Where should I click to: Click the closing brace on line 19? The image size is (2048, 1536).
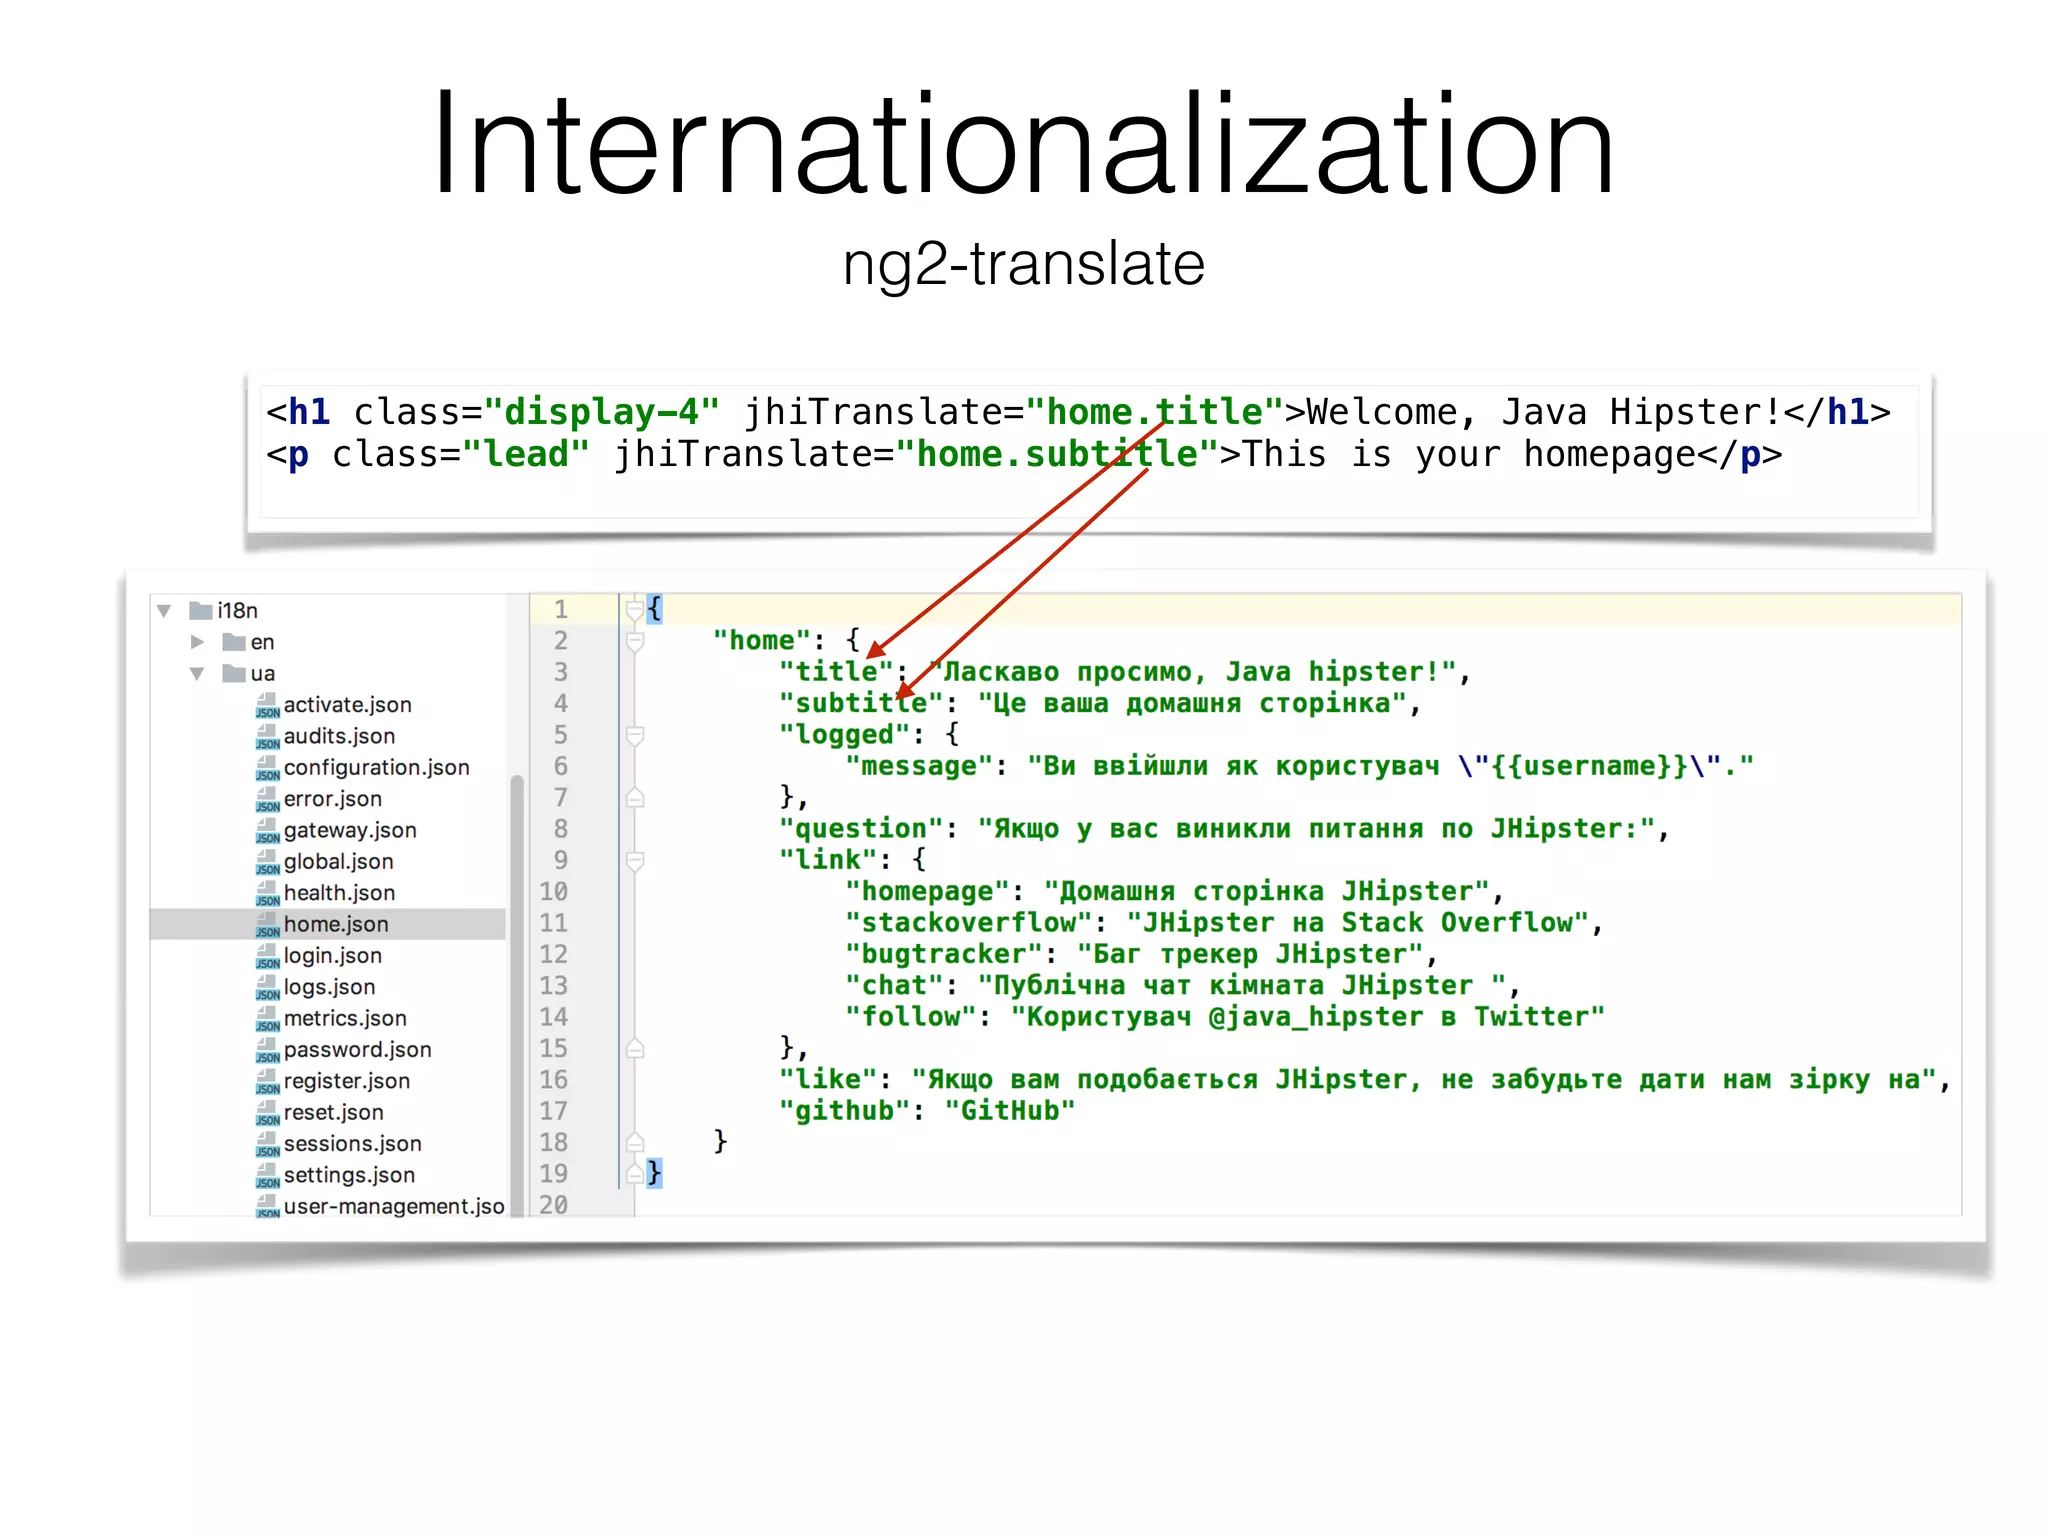point(654,1173)
